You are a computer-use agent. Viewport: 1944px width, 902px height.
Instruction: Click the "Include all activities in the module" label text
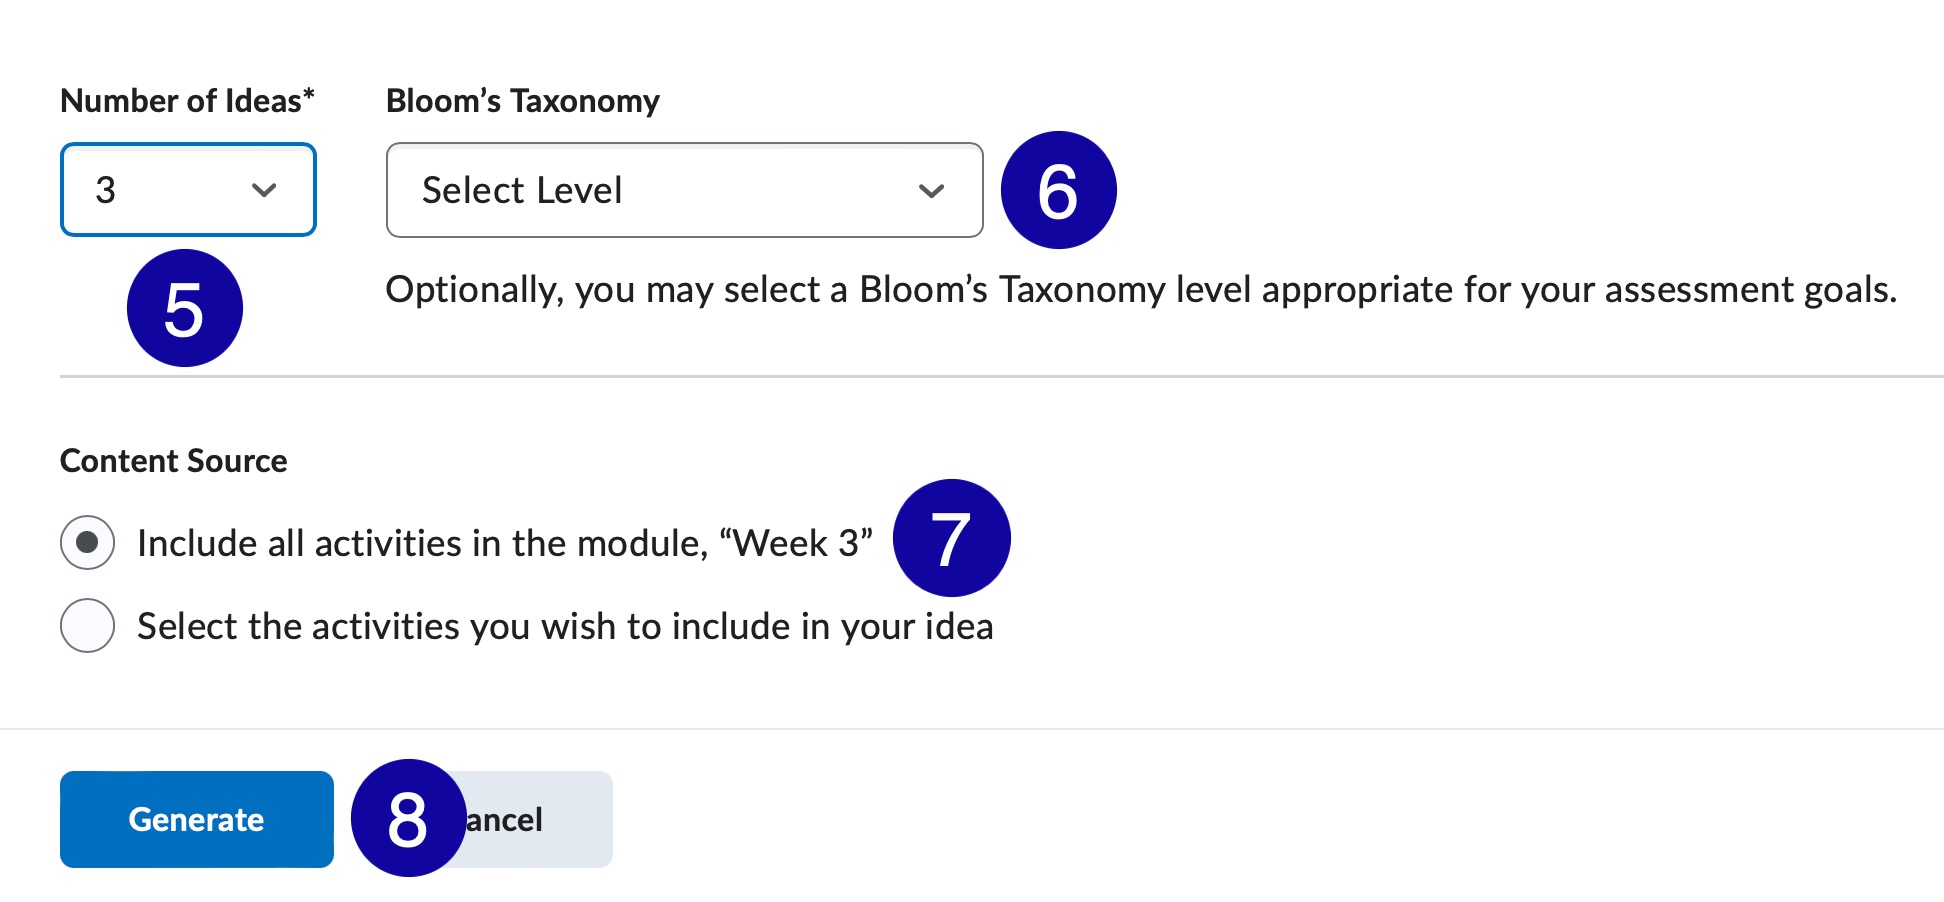click(505, 544)
